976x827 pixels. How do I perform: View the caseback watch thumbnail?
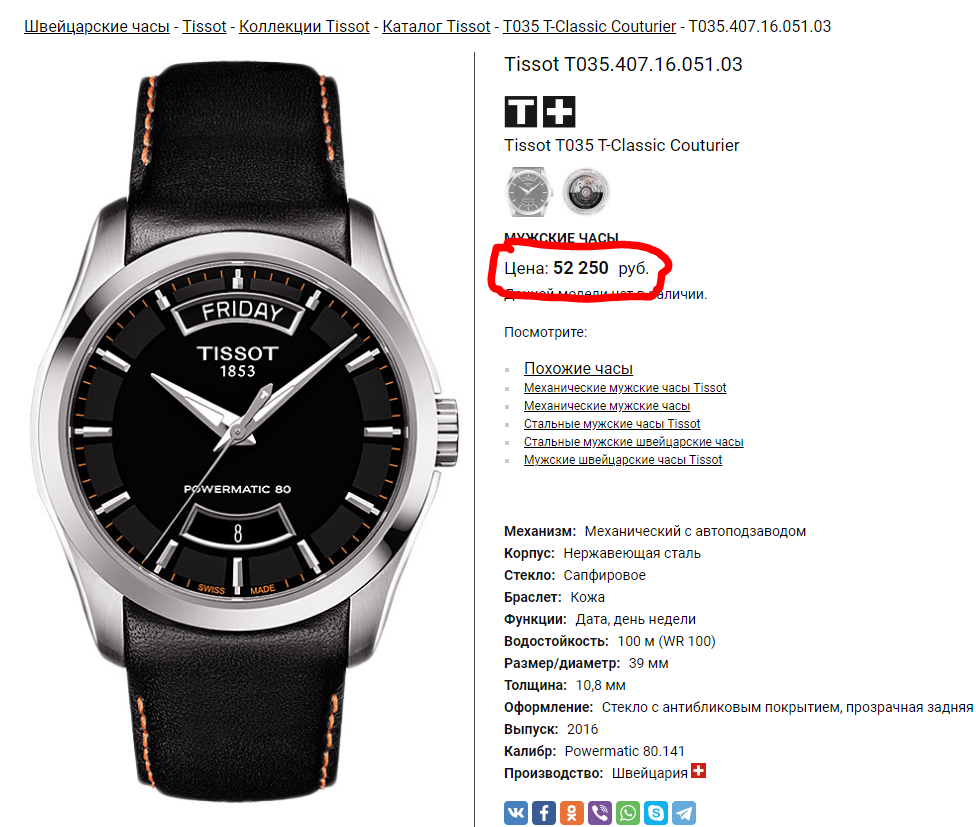coord(585,191)
